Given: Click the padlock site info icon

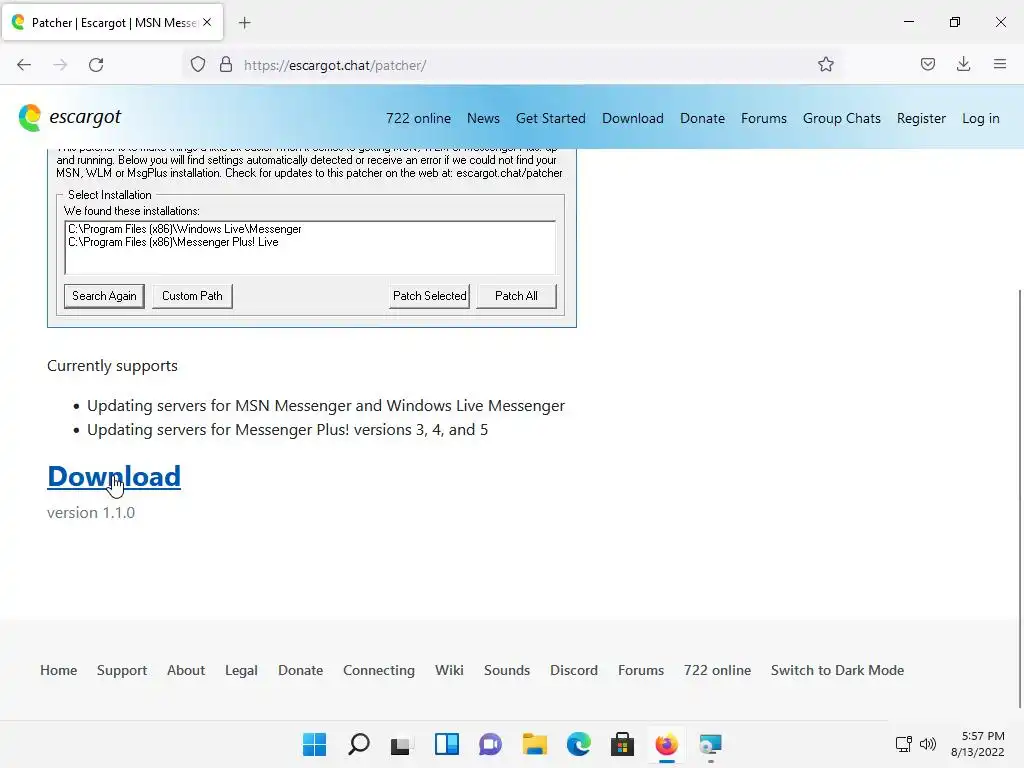Looking at the screenshot, I should 226,65.
